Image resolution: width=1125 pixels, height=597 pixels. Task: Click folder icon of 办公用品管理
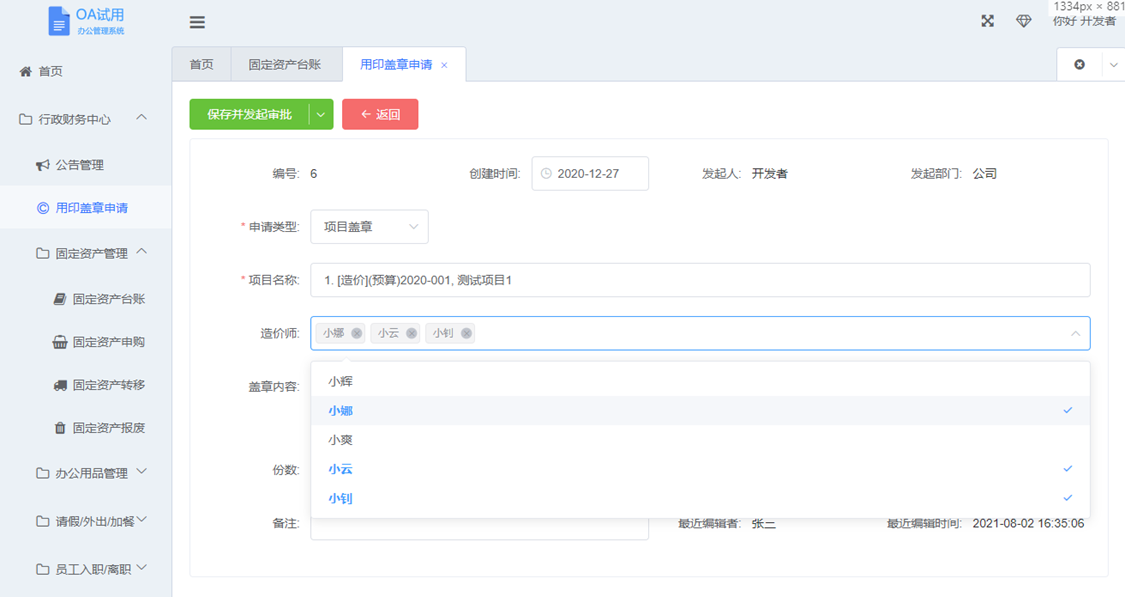click(42, 474)
